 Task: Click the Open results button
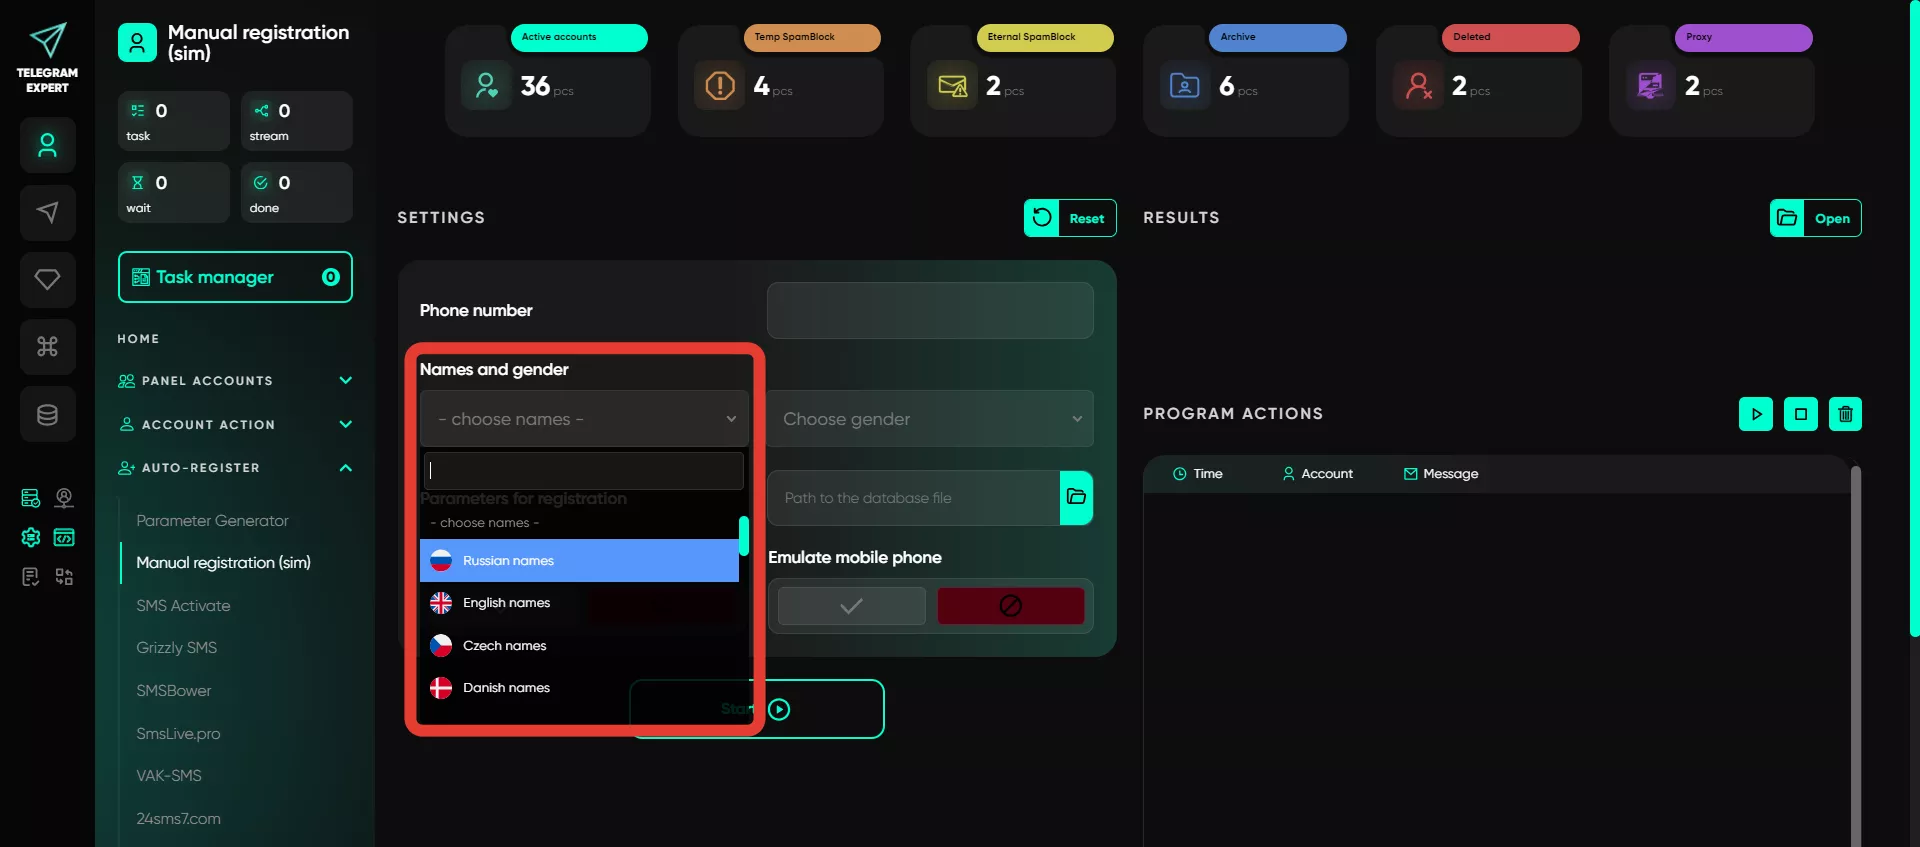1815,218
